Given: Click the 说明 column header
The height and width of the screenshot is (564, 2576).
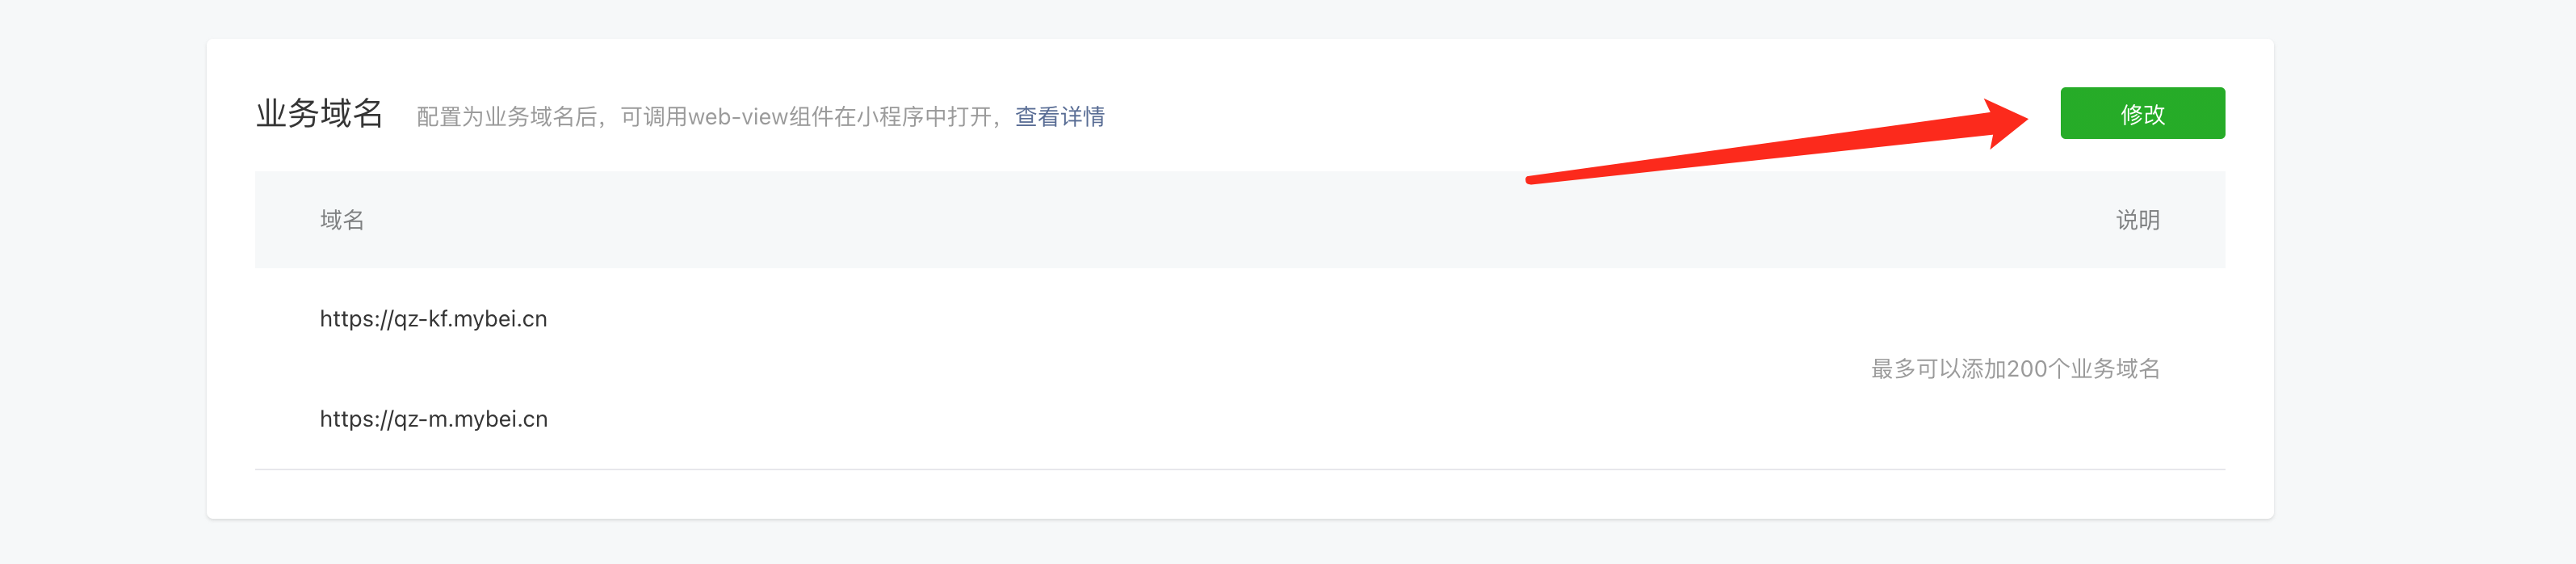Looking at the screenshot, I should pyautogui.click(x=2138, y=220).
